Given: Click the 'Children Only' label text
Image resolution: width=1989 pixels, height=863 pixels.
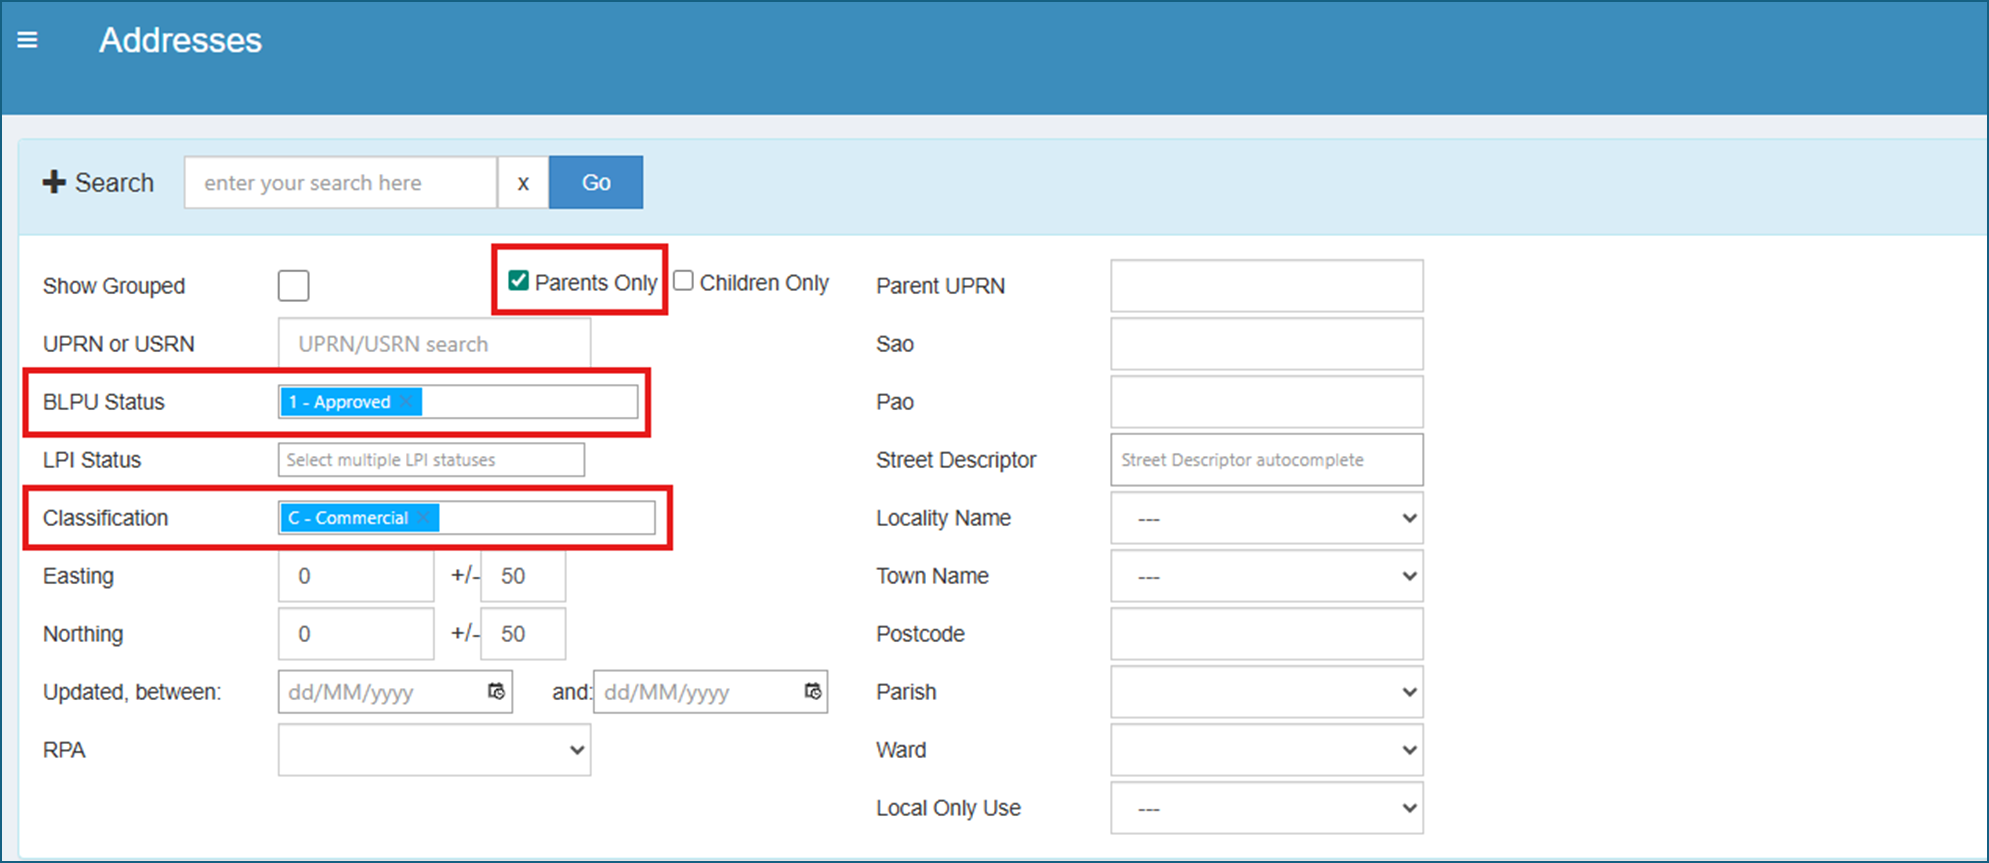Looking at the screenshot, I should click(764, 283).
